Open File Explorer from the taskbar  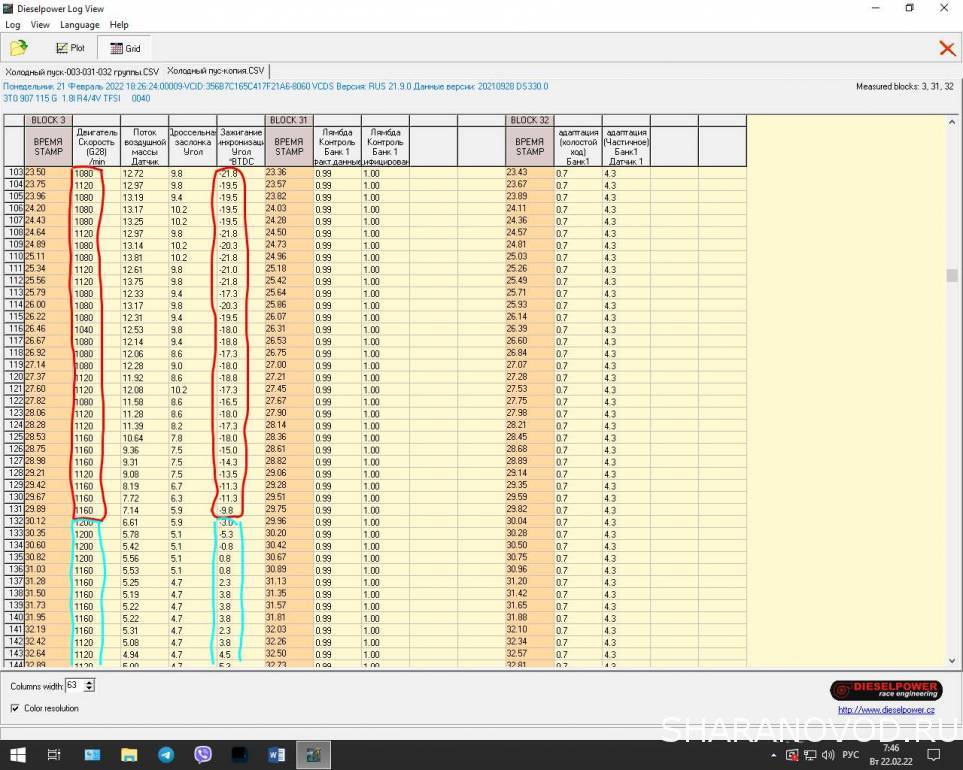pos(128,755)
